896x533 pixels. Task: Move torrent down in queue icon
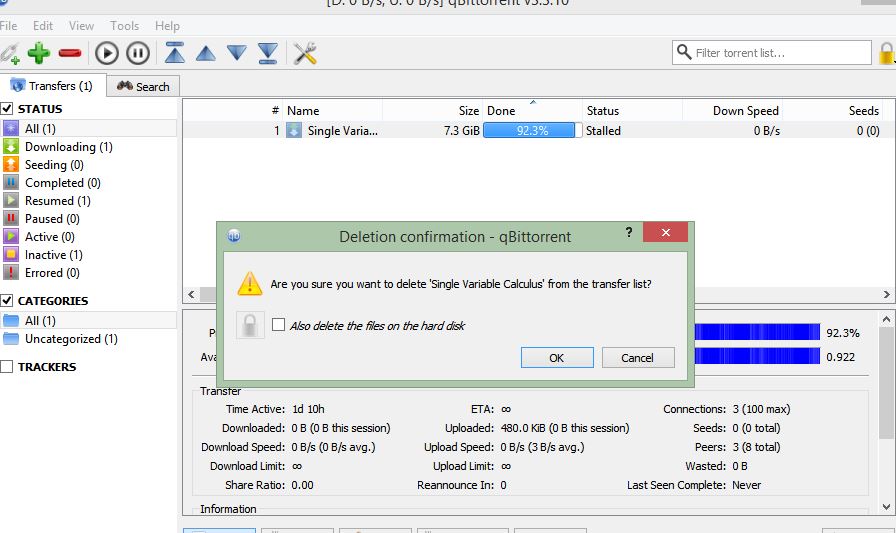click(x=237, y=53)
